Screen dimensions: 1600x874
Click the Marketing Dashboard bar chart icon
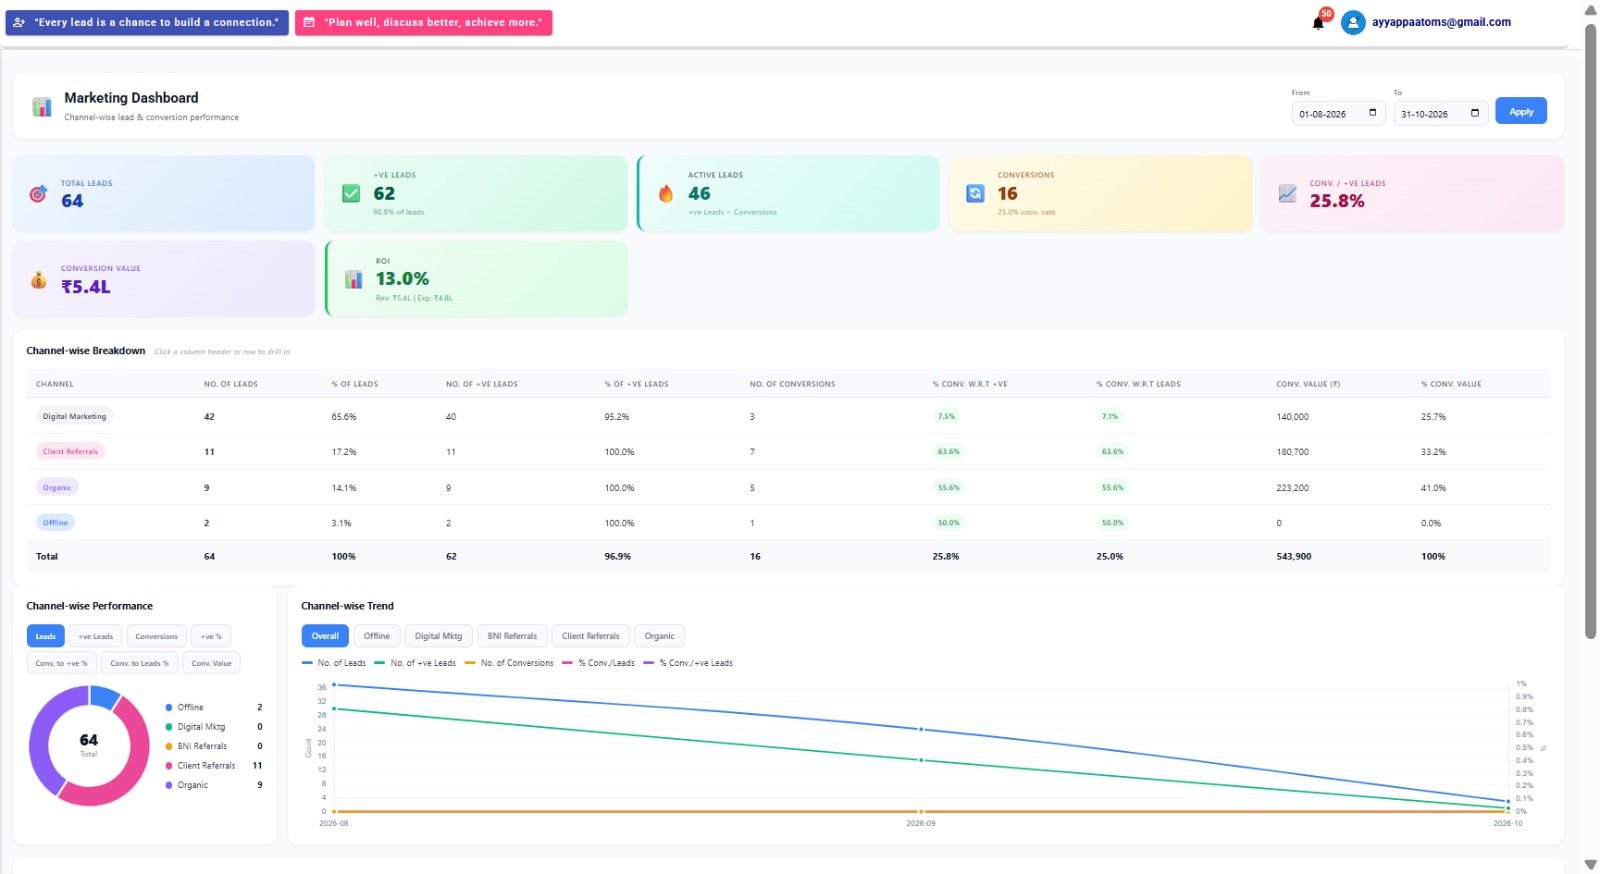coord(42,106)
